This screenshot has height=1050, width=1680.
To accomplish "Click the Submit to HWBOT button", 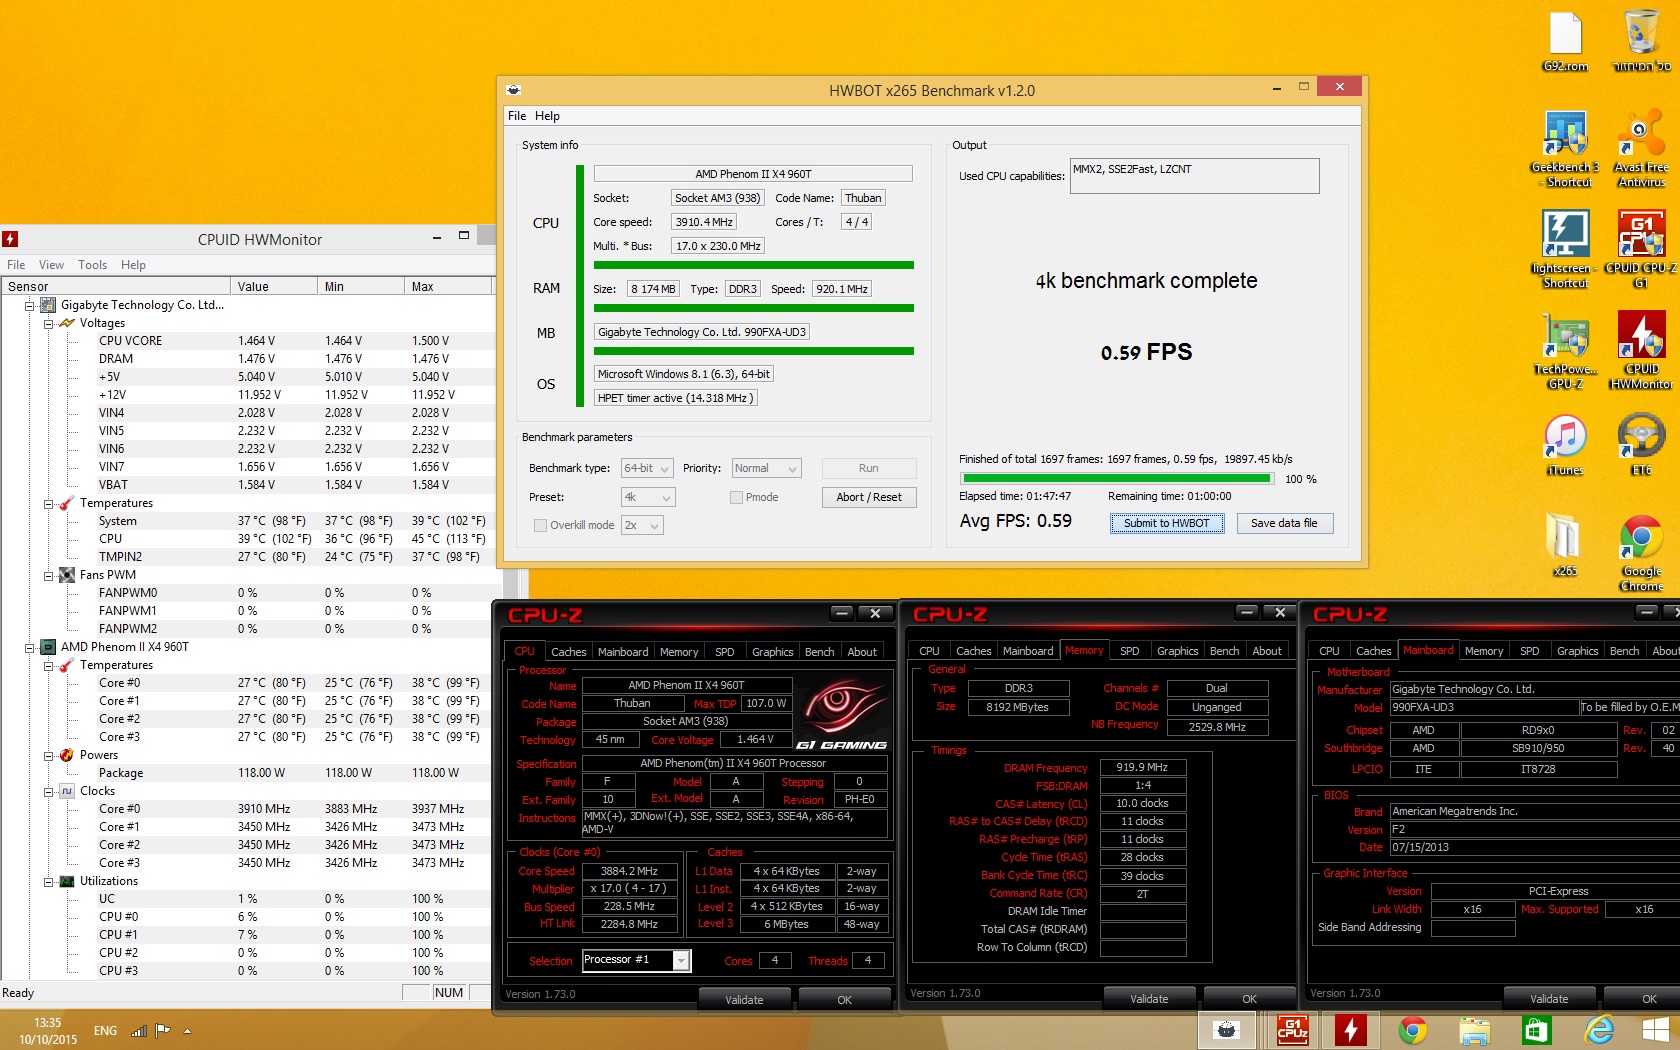I will (1166, 523).
